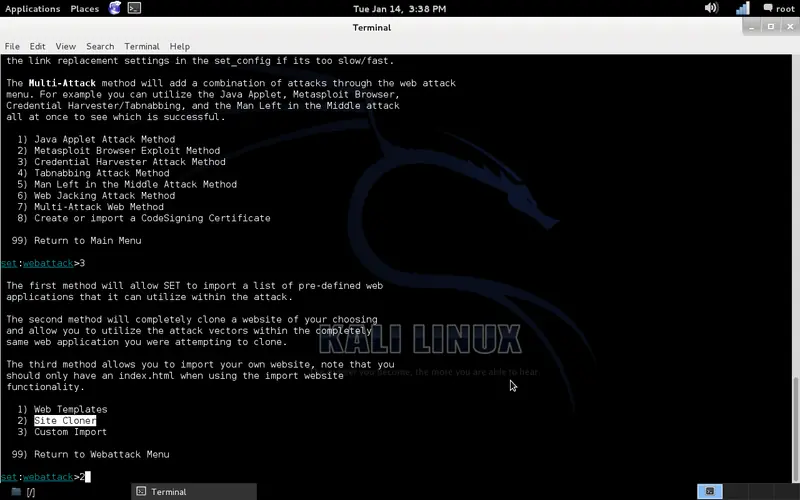Click the workspace switcher active workspace
The image size is (800, 500).
[x=710, y=492]
